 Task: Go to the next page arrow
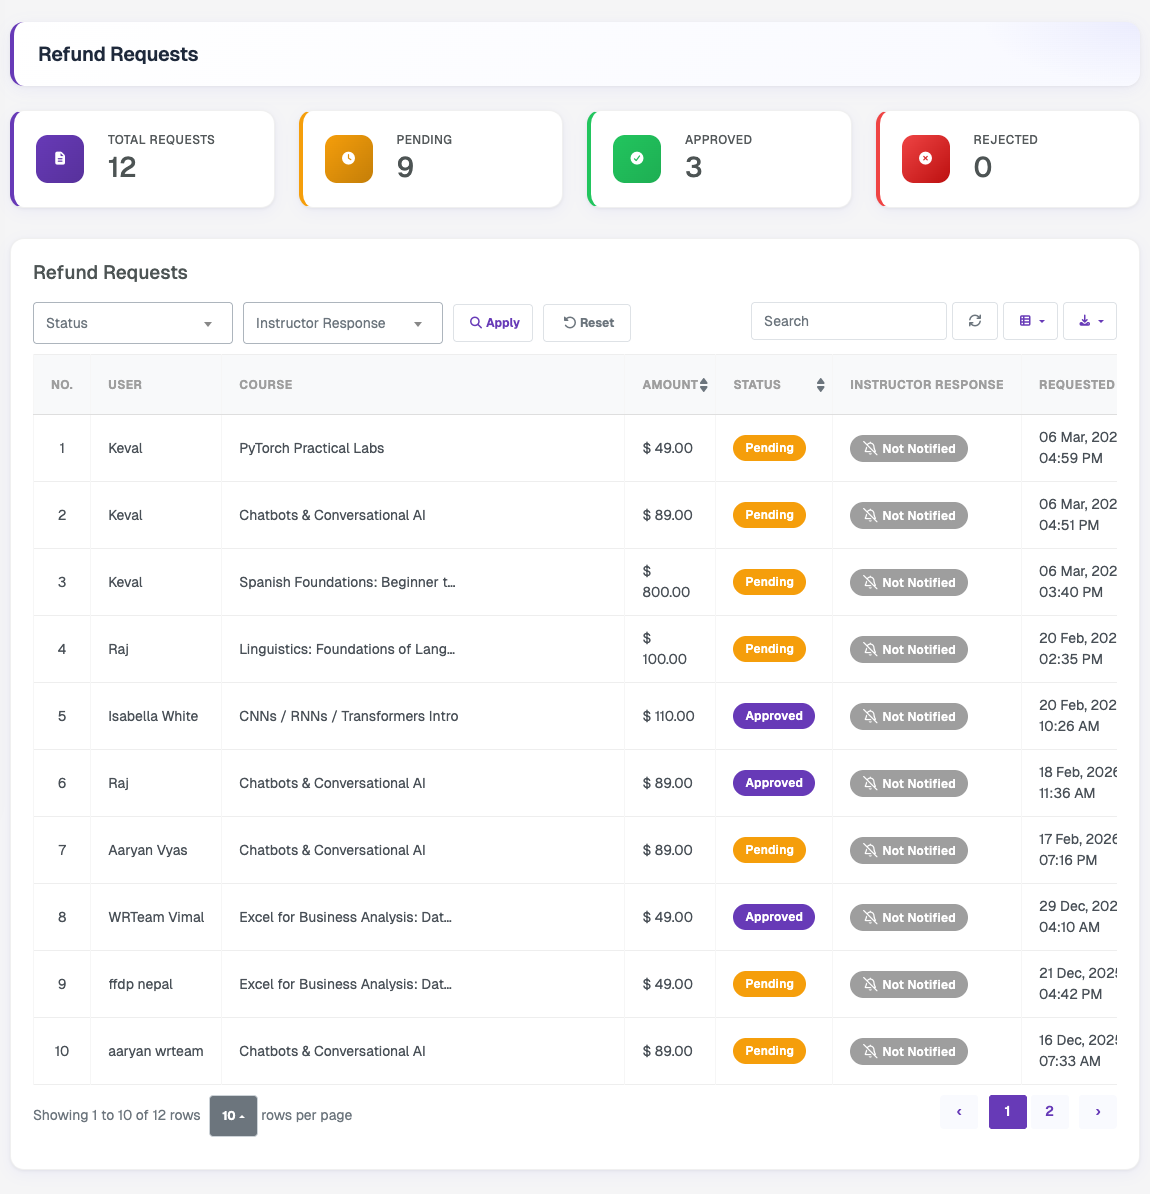1097,1112
